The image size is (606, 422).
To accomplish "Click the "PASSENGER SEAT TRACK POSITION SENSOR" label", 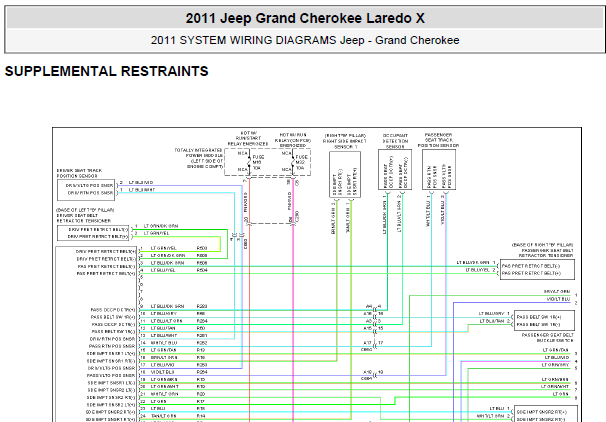I will tap(438, 140).
